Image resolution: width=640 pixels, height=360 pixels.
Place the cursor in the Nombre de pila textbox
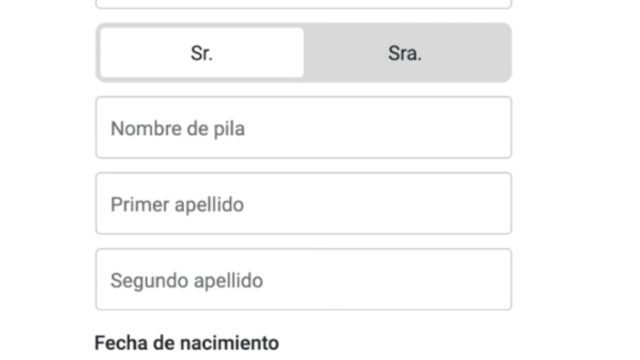[x=304, y=127]
